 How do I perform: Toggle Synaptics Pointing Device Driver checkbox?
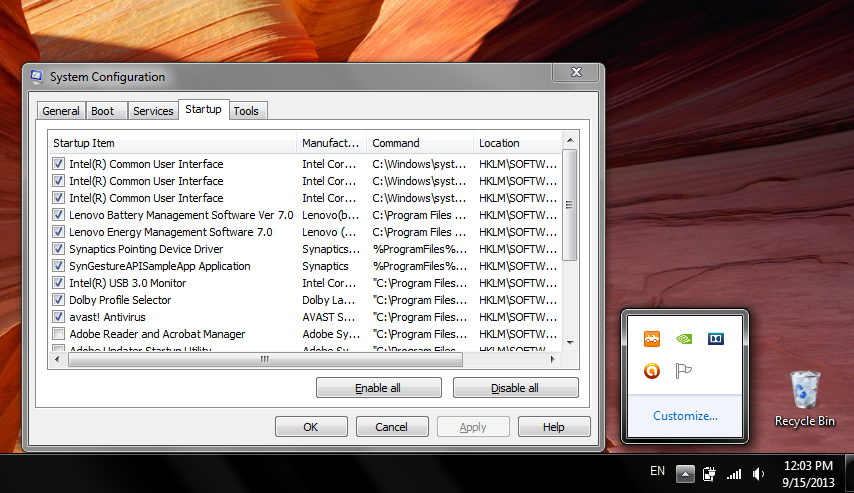click(58, 248)
